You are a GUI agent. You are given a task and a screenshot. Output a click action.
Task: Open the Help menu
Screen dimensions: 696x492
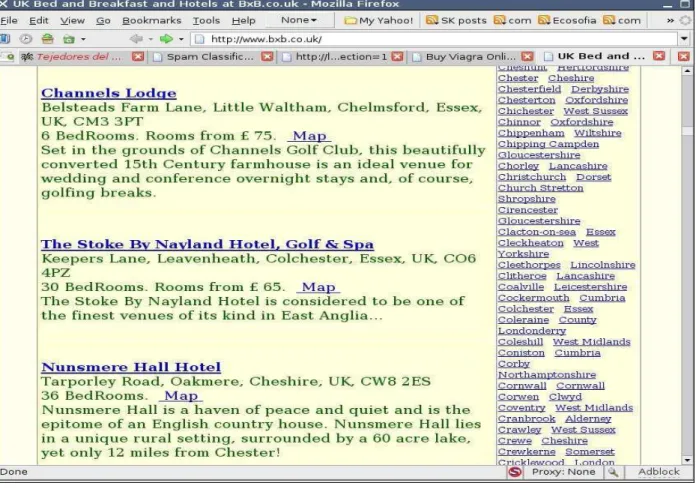click(x=244, y=20)
